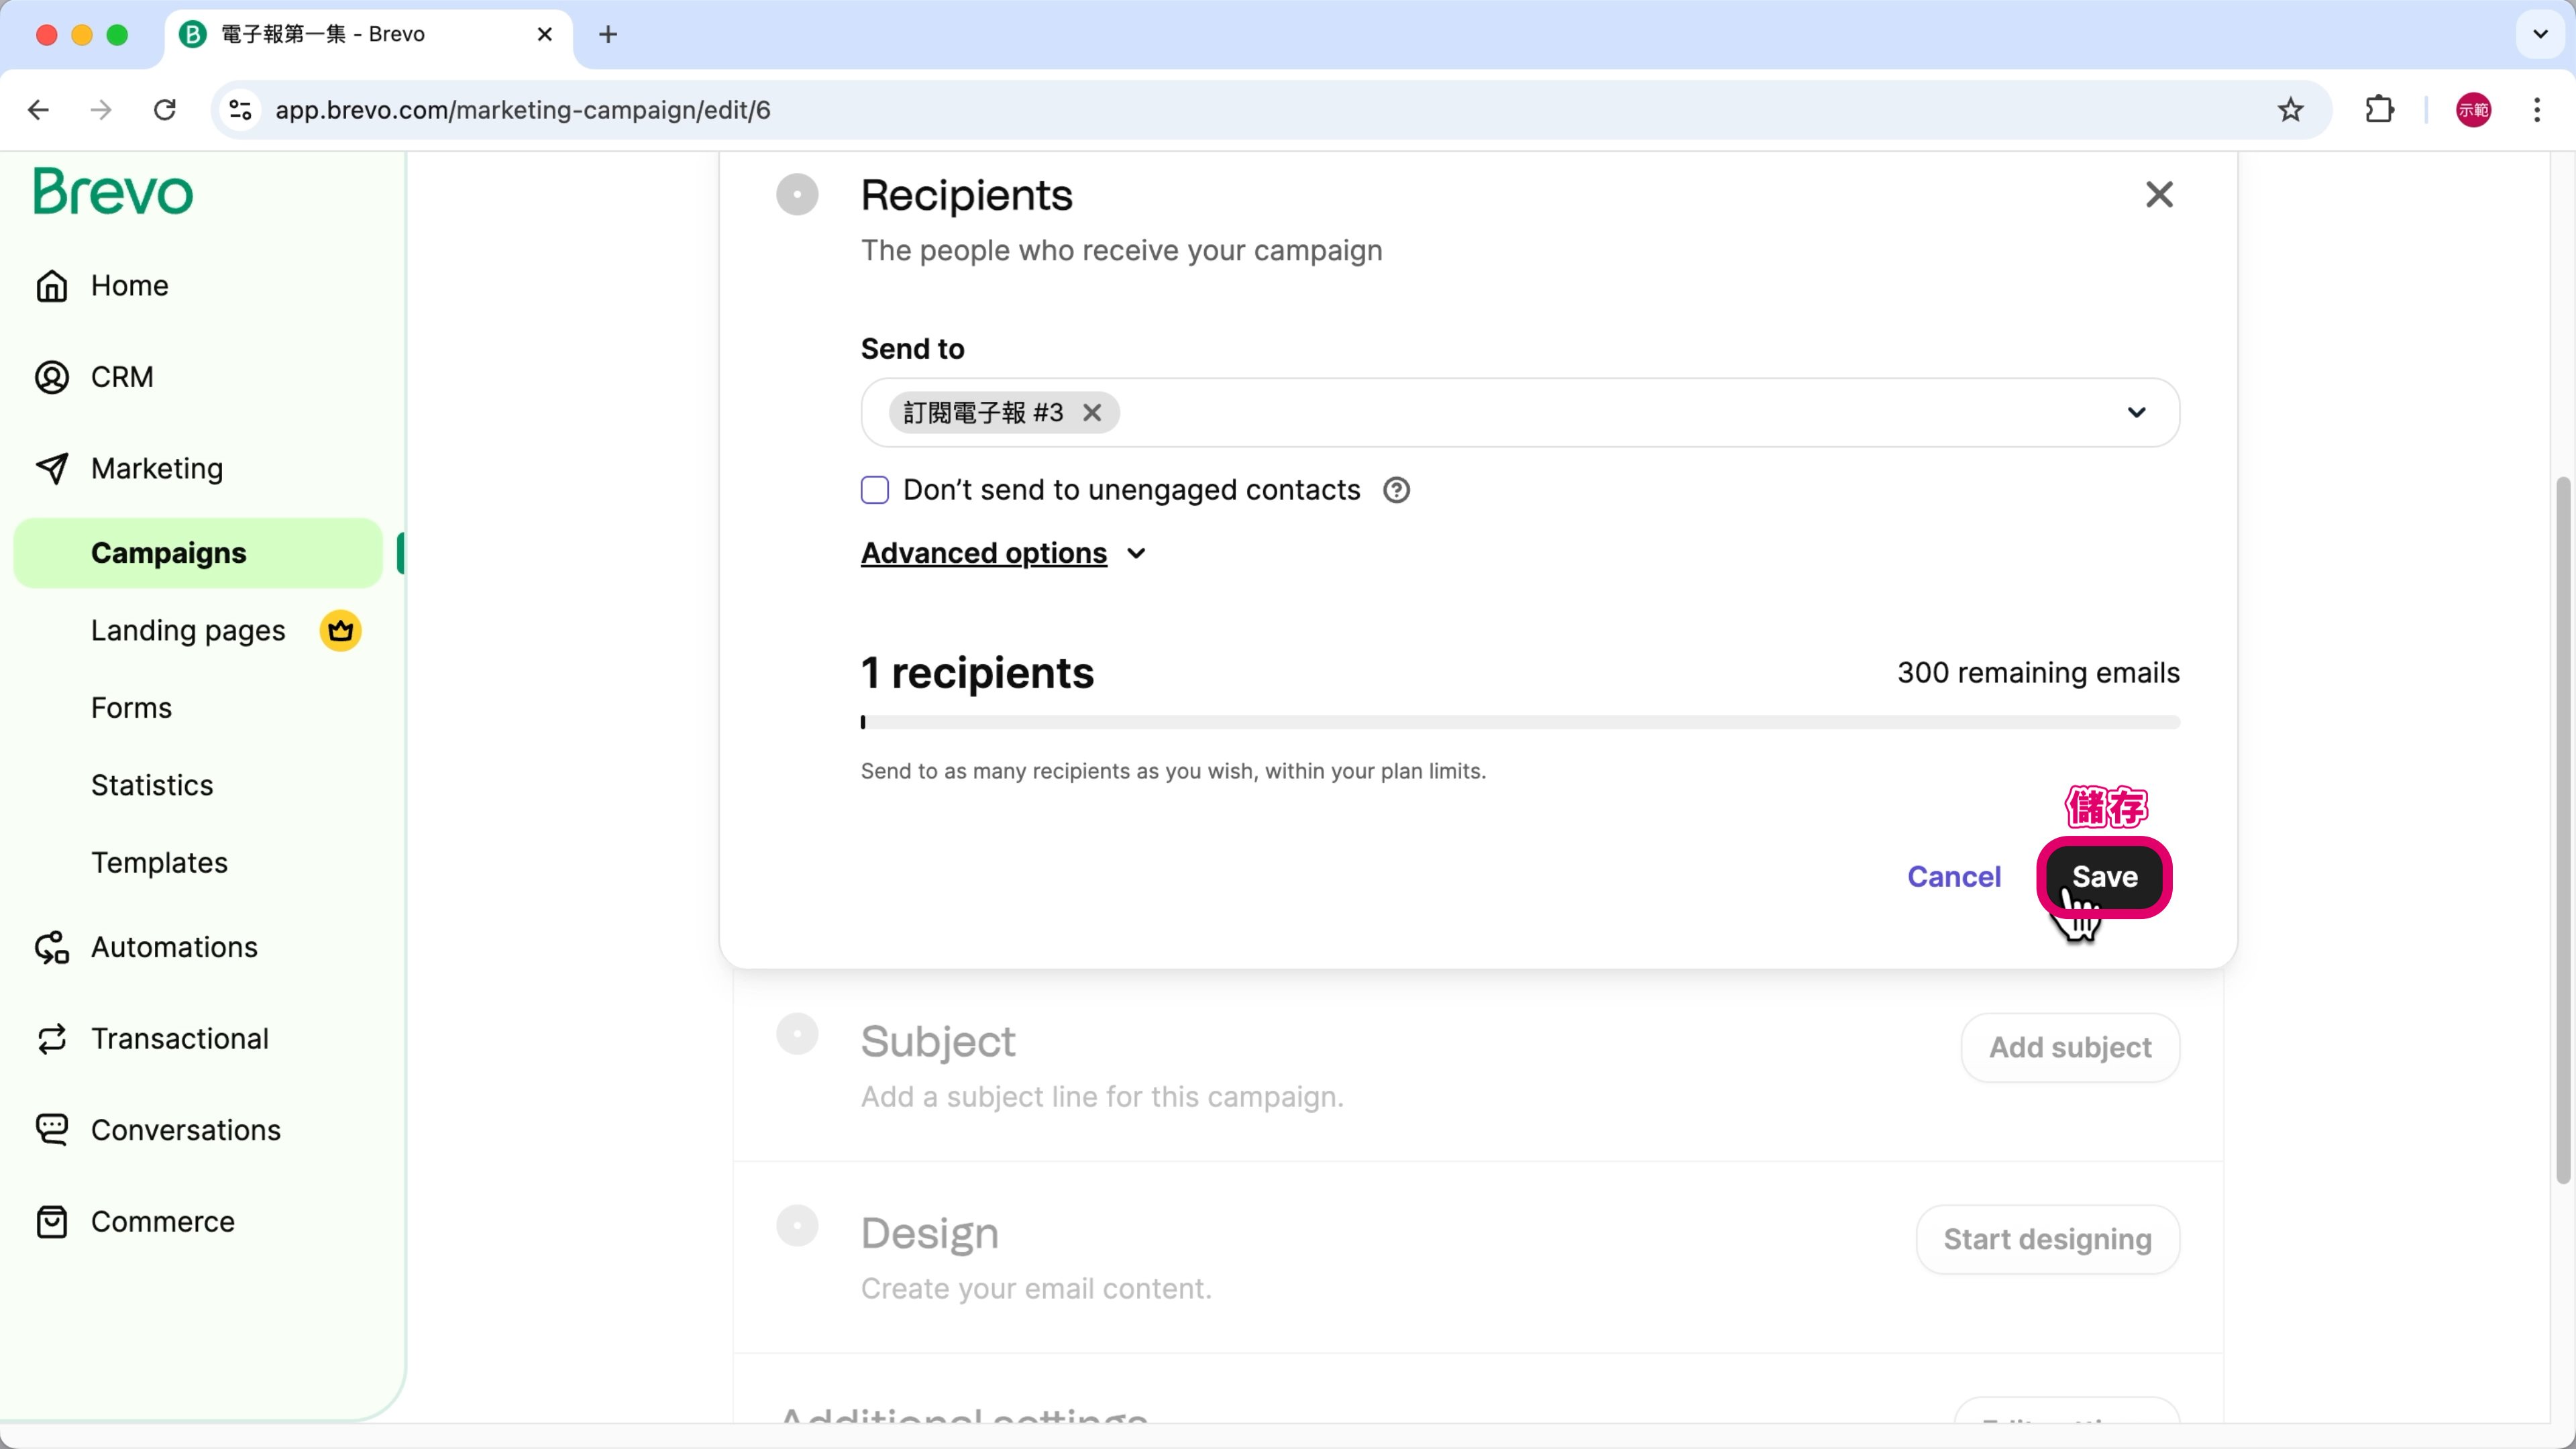2576x1449 pixels.
Task: Open Templates in sidebar menu
Action: 159,863
